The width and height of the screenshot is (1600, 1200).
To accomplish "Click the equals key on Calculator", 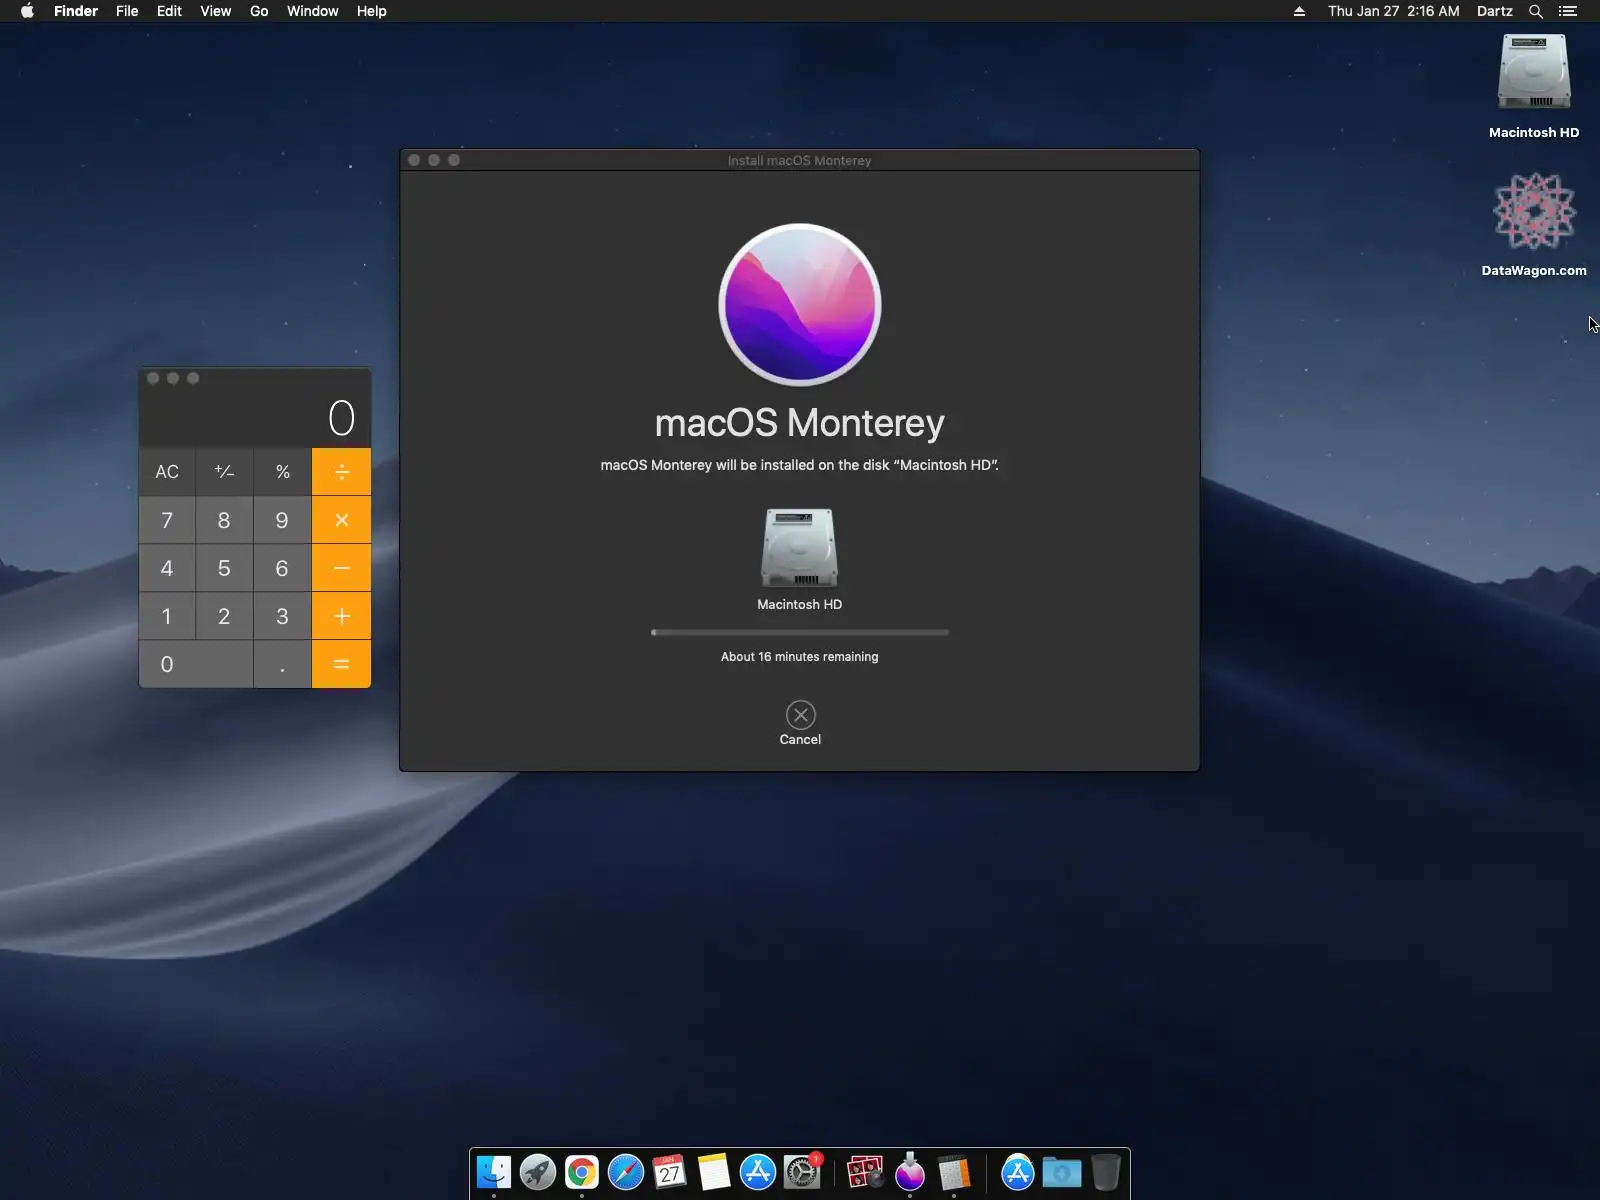I will (341, 664).
